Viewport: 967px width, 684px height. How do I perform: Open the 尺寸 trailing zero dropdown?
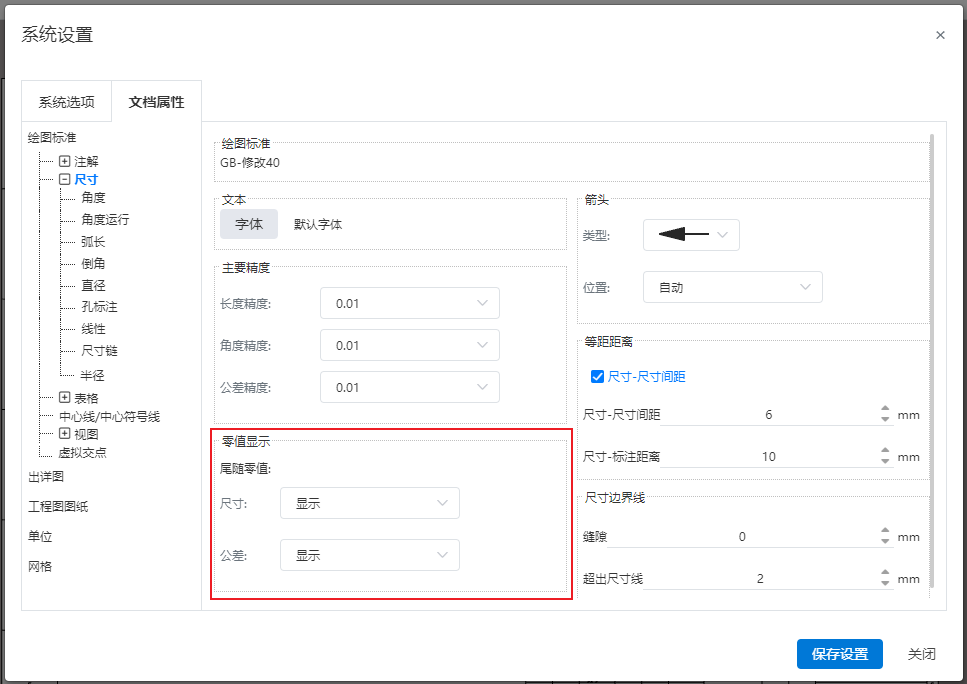coord(369,503)
